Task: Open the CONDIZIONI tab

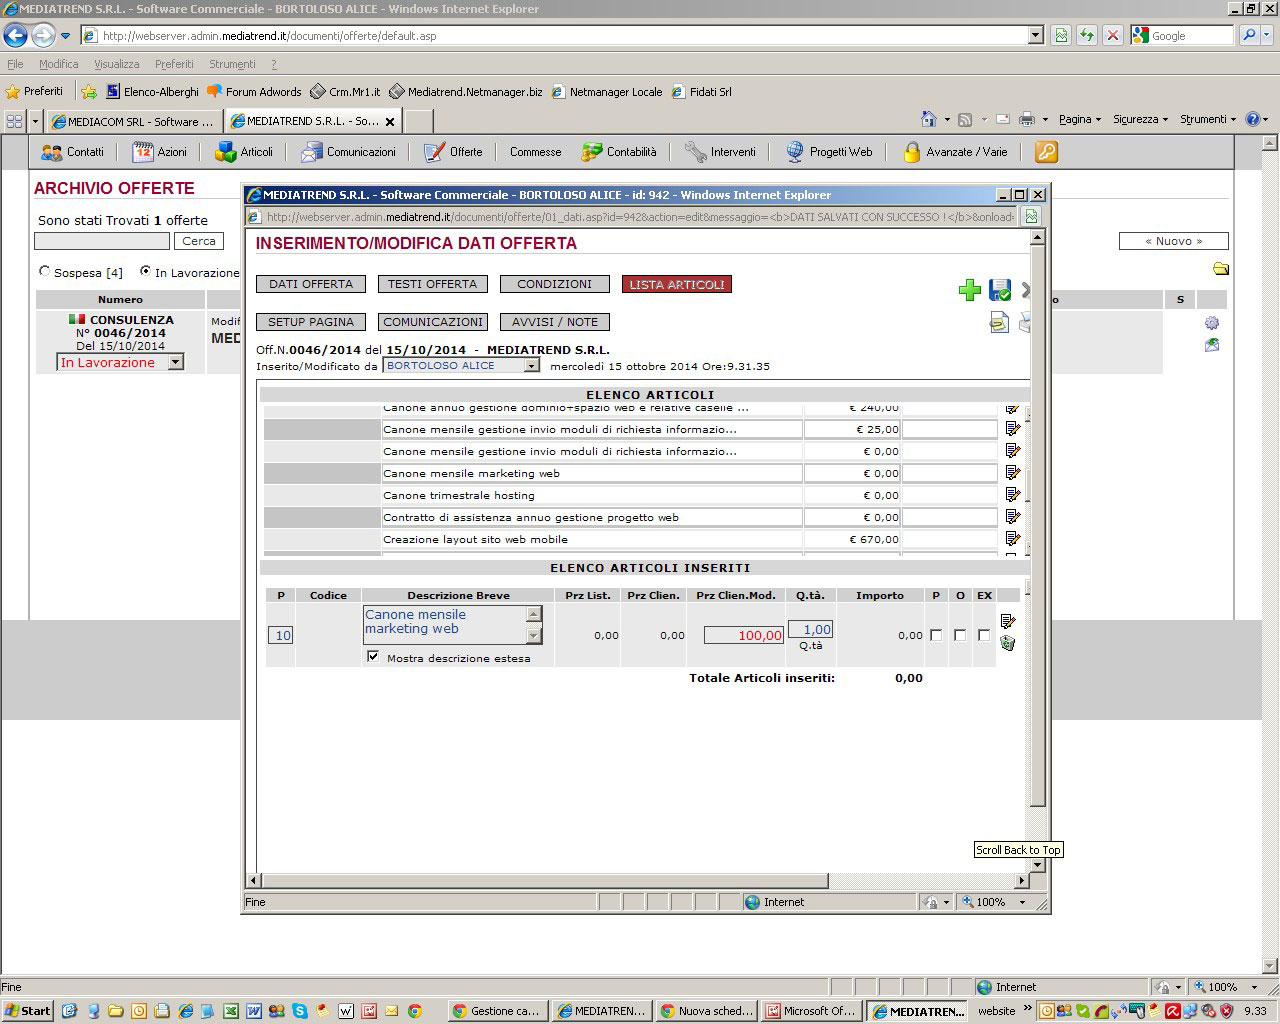Action: [x=554, y=284]
